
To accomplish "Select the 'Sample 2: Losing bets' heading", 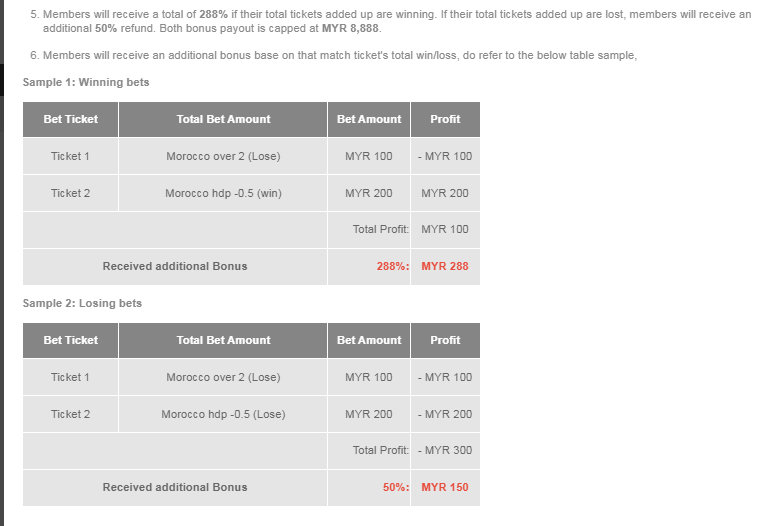I will click(x=82, y=303).
